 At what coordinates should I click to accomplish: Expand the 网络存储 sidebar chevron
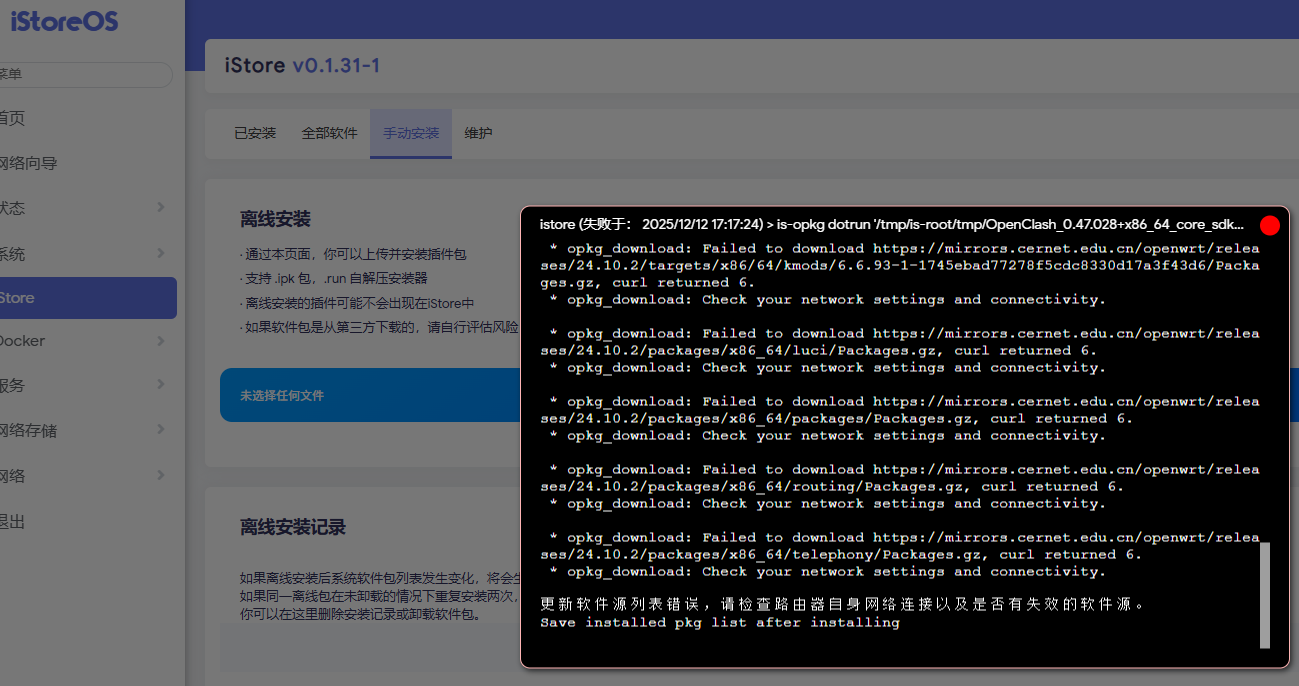coord(161,430)
